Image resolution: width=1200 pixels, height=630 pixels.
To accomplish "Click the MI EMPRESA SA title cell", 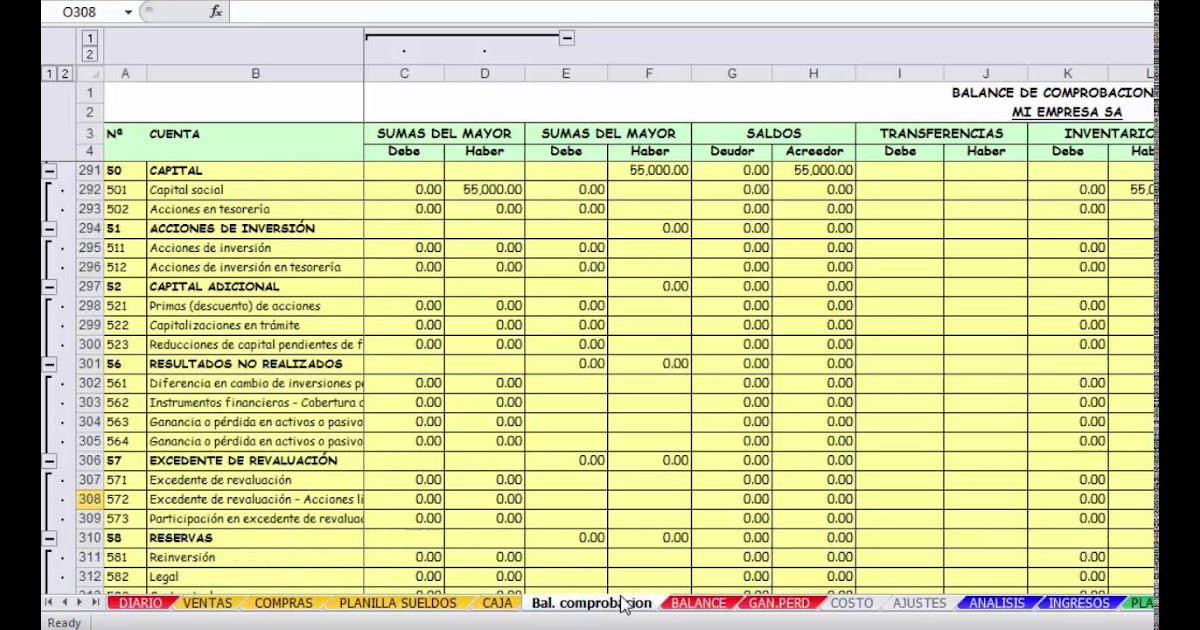I will pyautogui.click(x=1066, y=112).
